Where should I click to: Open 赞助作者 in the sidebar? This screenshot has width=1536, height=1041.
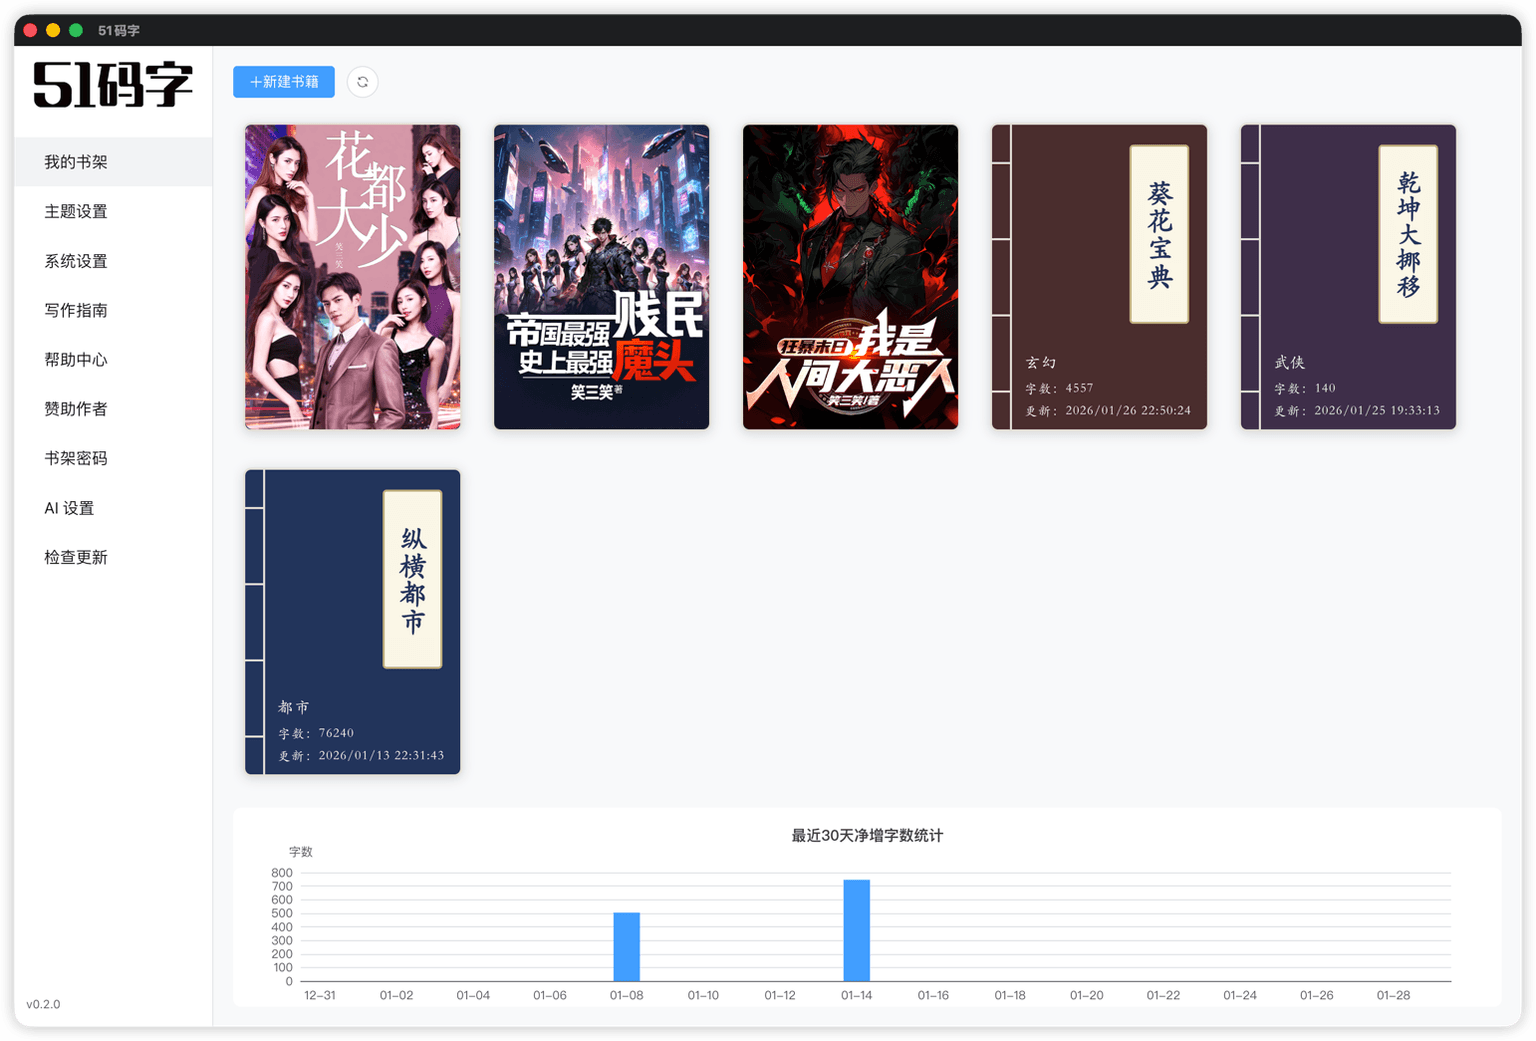[x=76, y=409]
